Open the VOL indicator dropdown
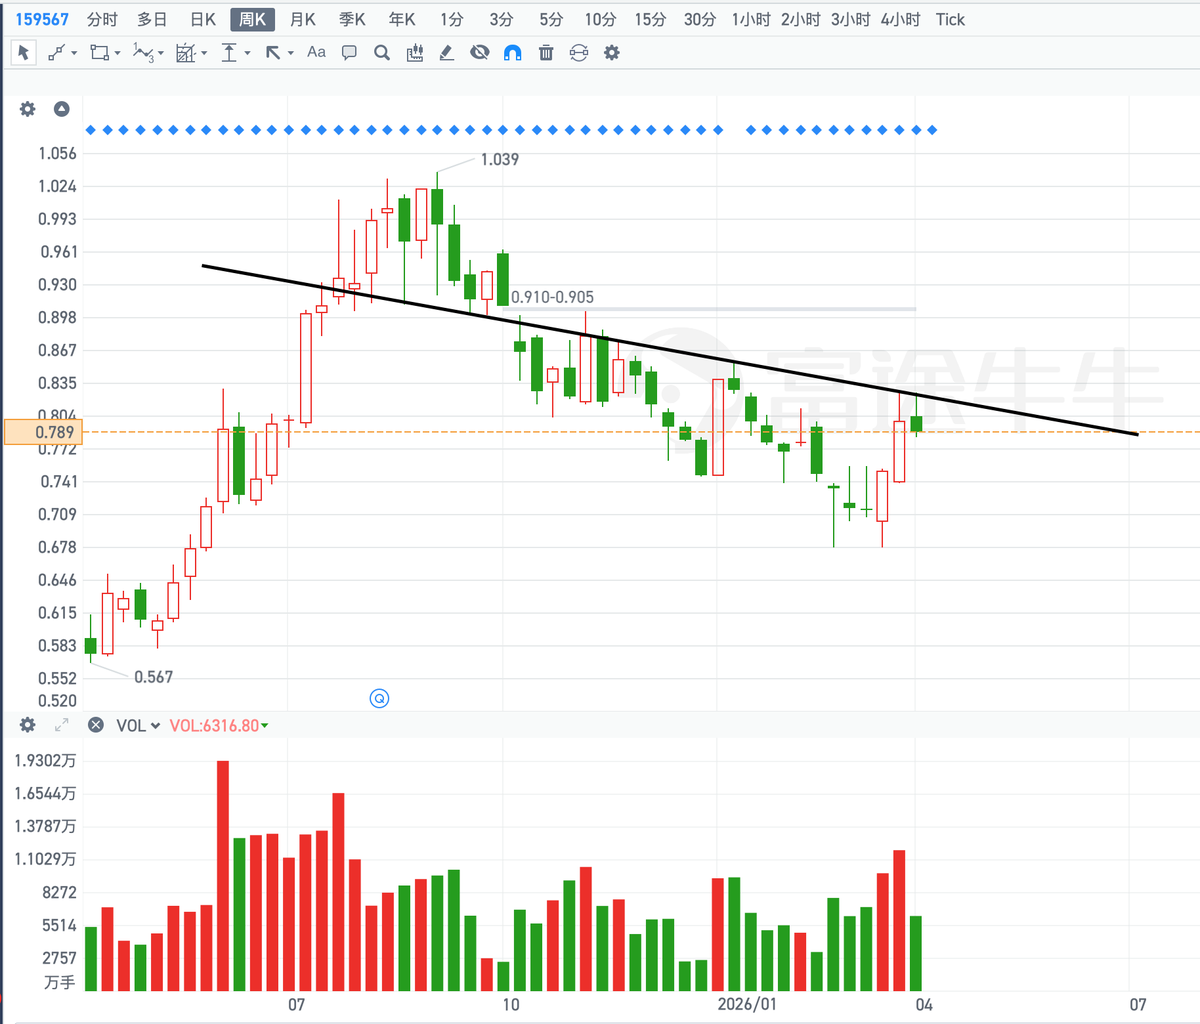 138,725
